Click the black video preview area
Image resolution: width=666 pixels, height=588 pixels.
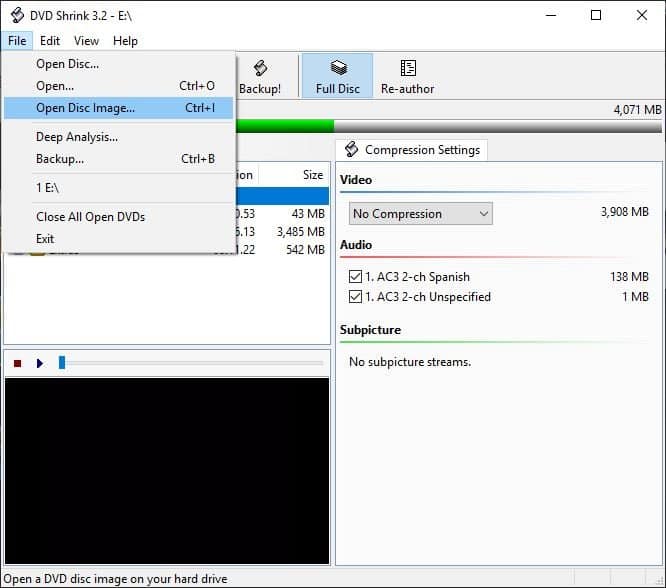coord(167,471)
